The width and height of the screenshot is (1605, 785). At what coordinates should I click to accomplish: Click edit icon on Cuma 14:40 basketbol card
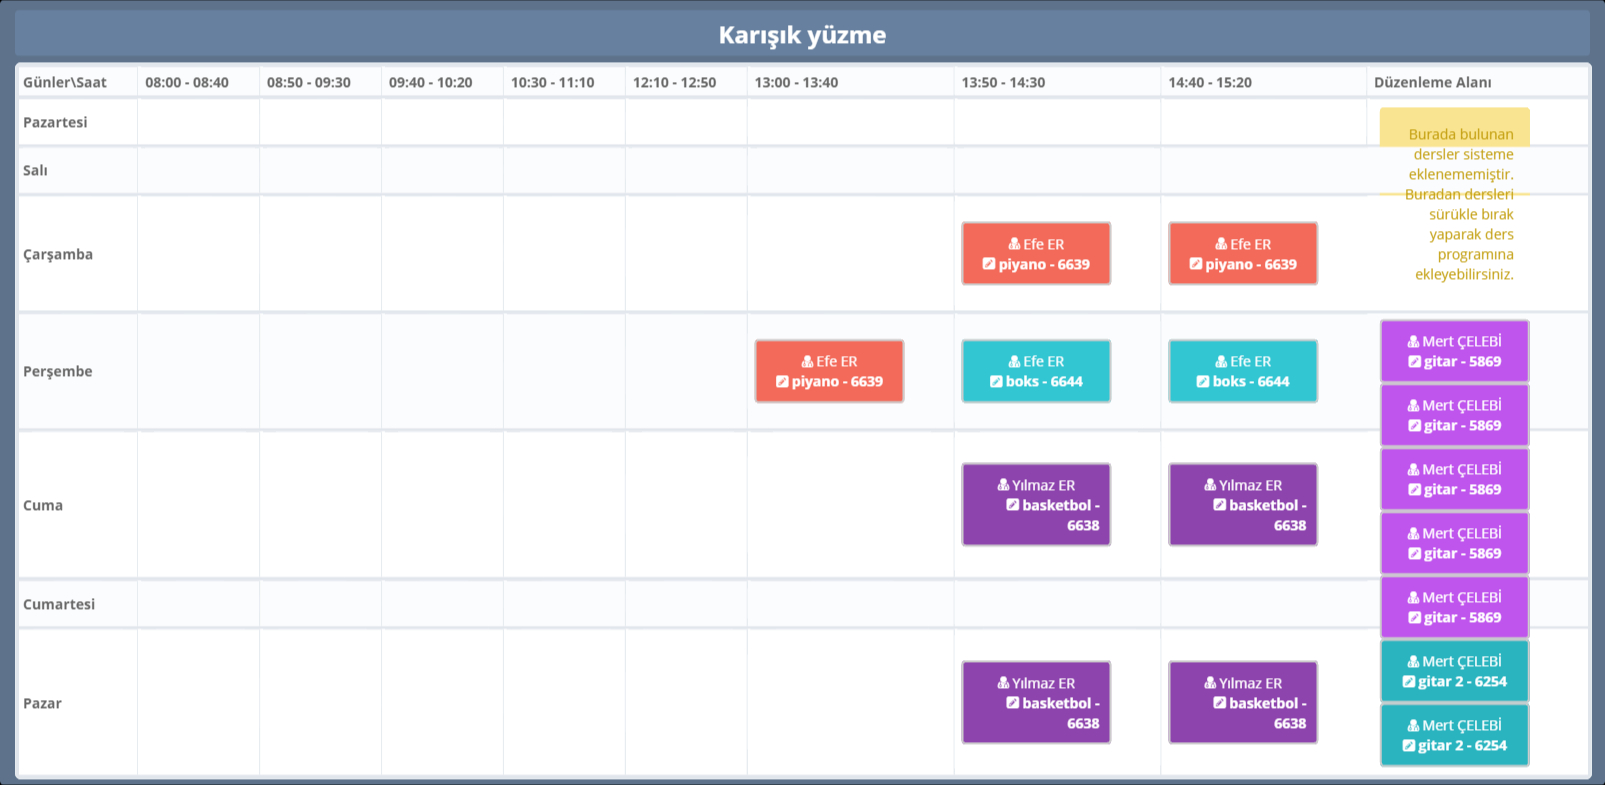coord(1219,506)
